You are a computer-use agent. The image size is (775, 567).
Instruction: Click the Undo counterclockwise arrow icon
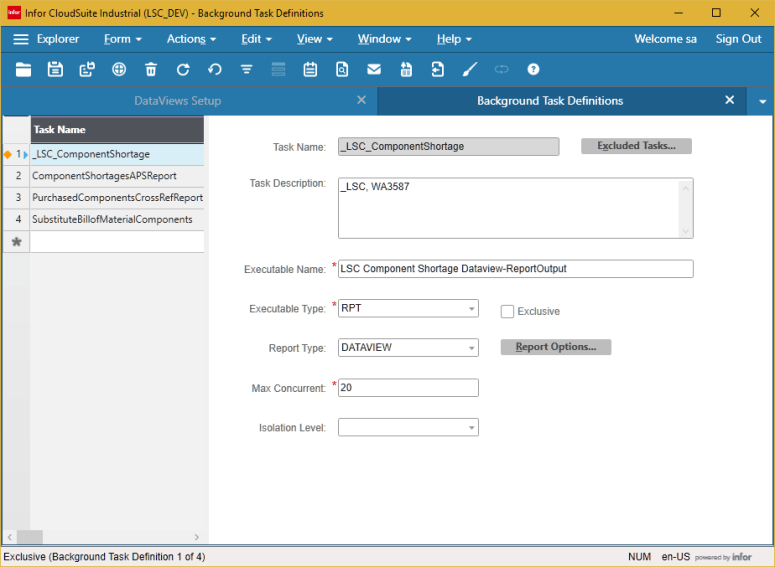215,70
